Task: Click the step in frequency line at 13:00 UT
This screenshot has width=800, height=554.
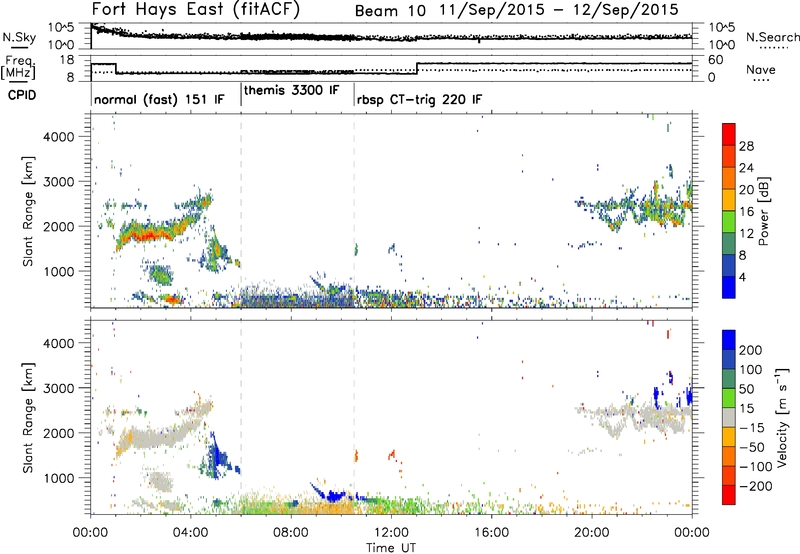Action: click(417, 68)
